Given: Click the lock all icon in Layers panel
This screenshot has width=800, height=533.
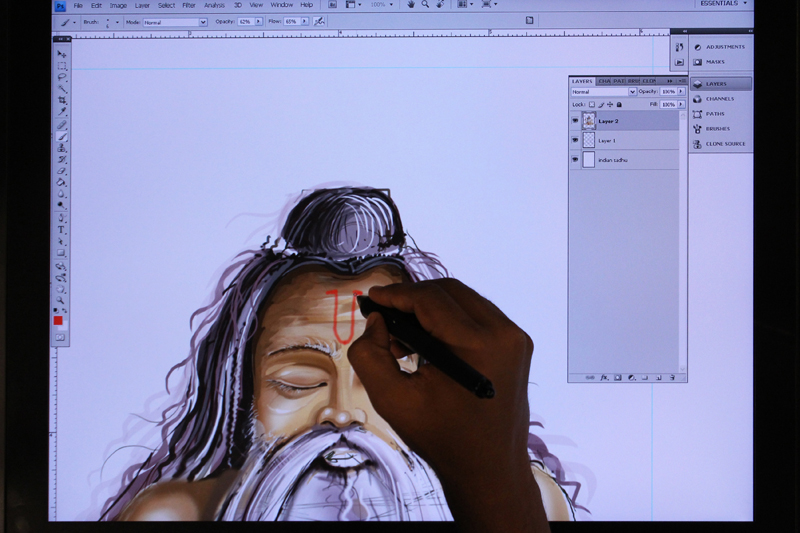Looking at the screenshot, I should pyautogui.click(x=619, y=104).
